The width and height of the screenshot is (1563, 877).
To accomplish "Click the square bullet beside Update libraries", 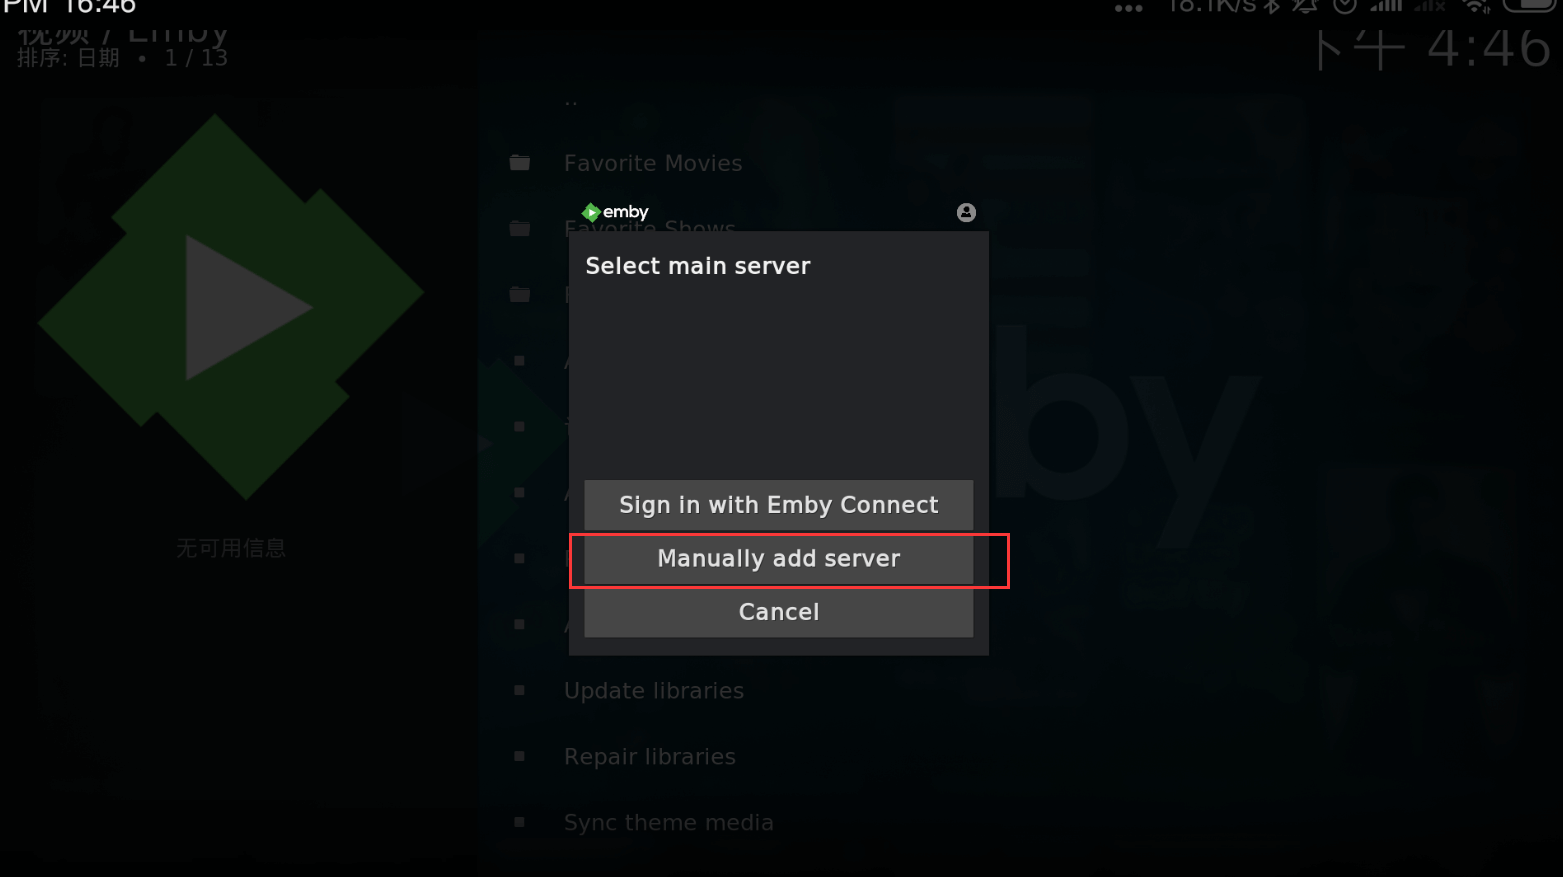I will click(x=519, y=690).
